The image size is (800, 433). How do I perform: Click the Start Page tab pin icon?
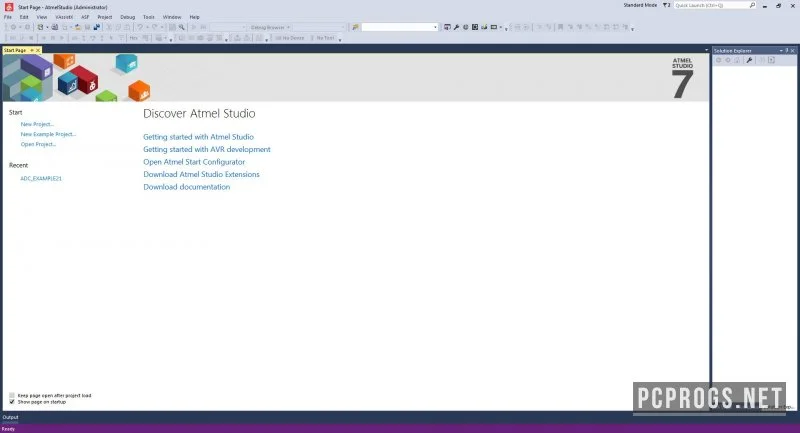point(32,50)
